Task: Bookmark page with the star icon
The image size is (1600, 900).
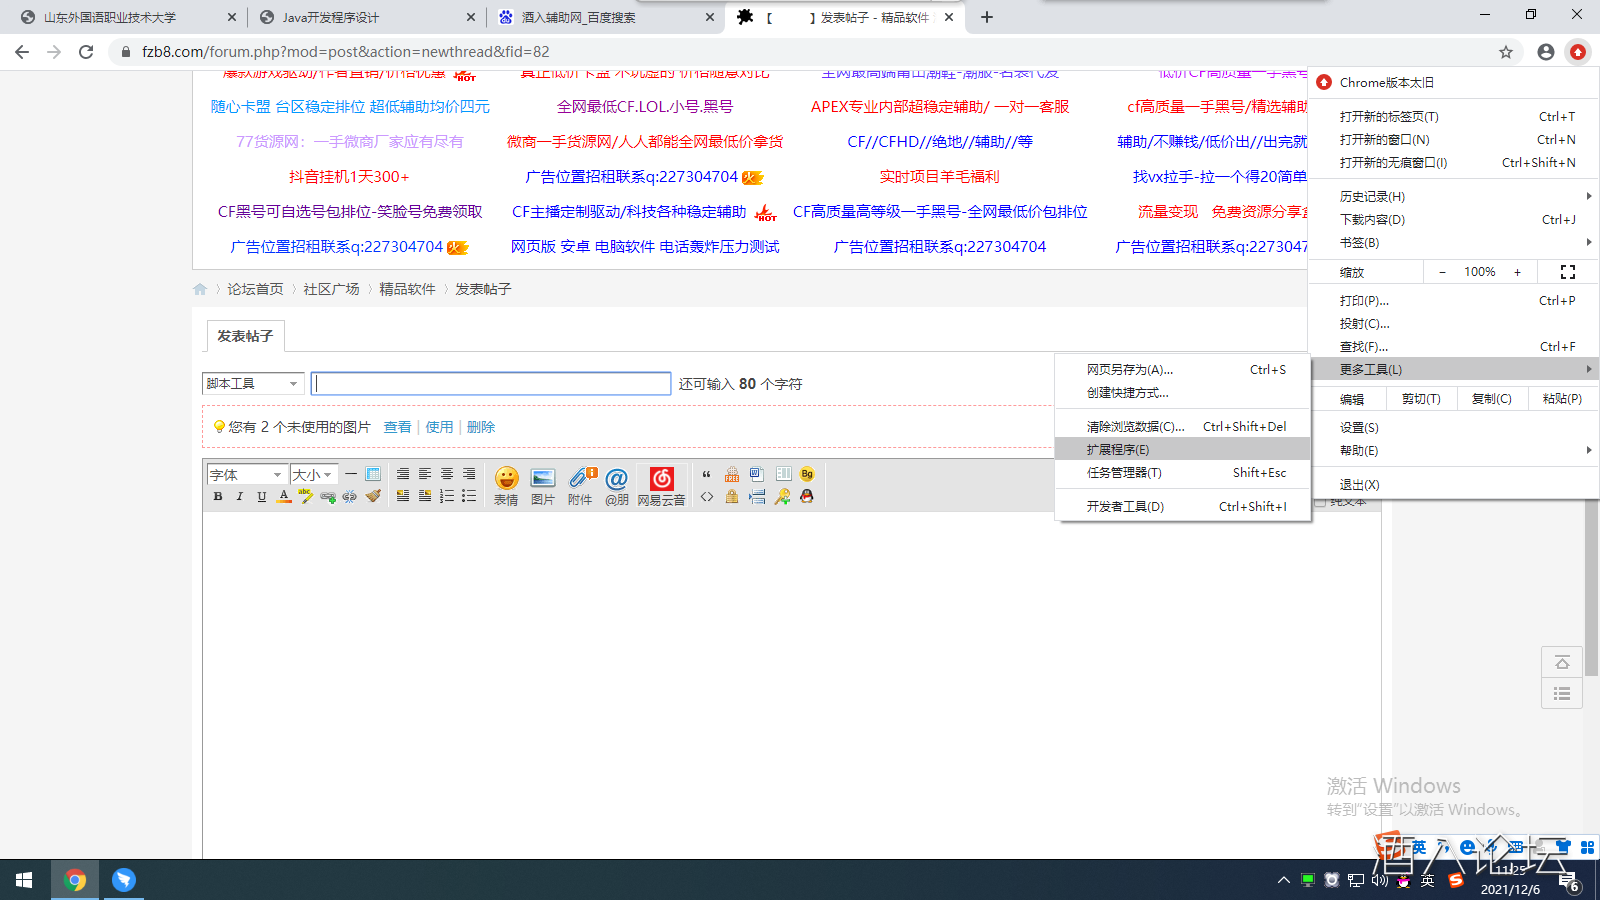Action: tap(1506, 52)
